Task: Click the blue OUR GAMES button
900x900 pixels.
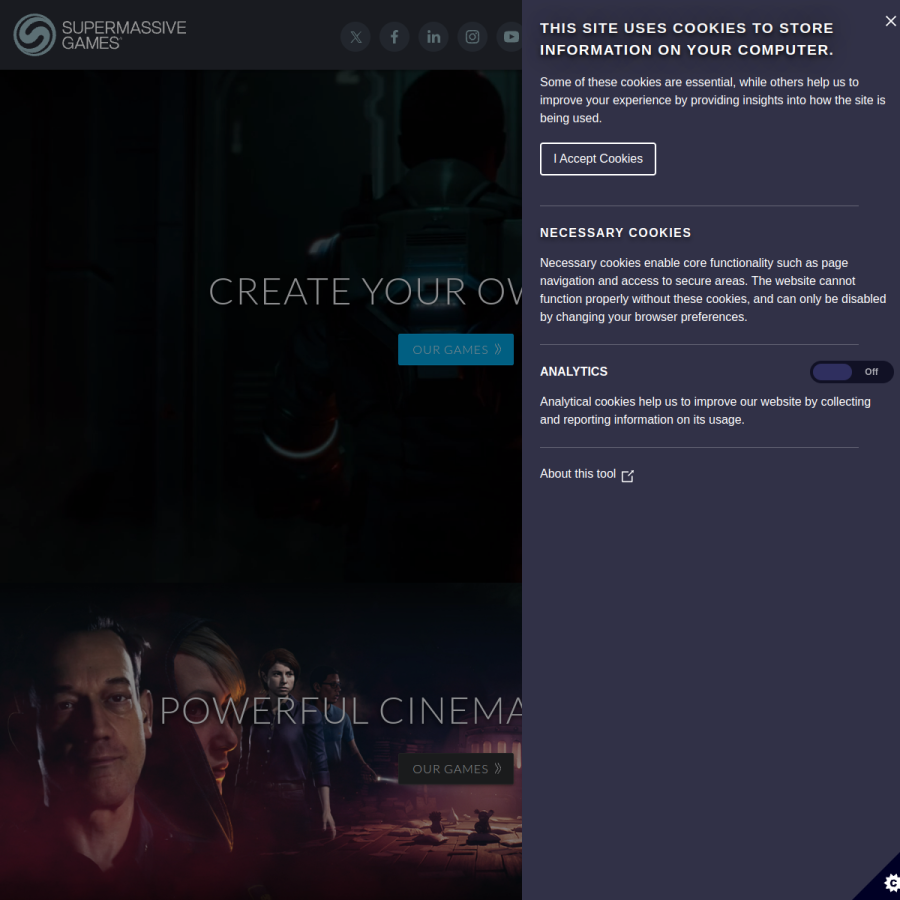Action: (x=456, y=350)
